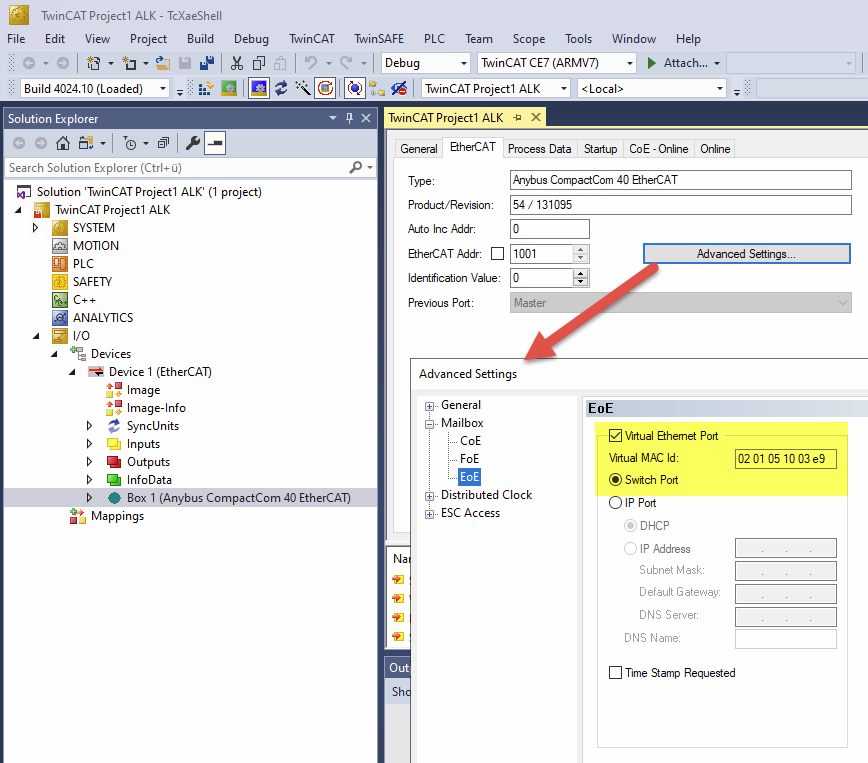
Task: Select the IP Port radio button
Action: 615,503
